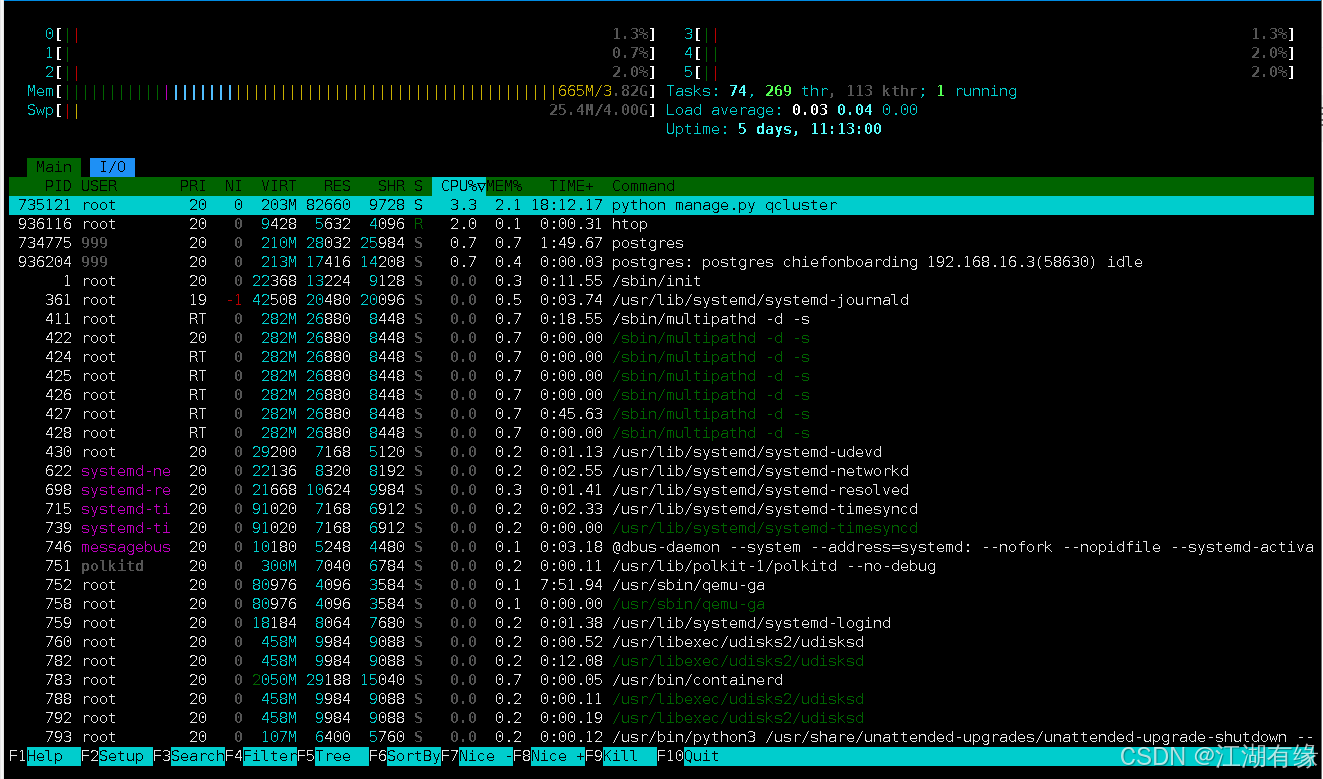This screenshot has width=1323, height=779.
Task: Toggle CPU% sort direction header
Action: click(x=460, y=186)
